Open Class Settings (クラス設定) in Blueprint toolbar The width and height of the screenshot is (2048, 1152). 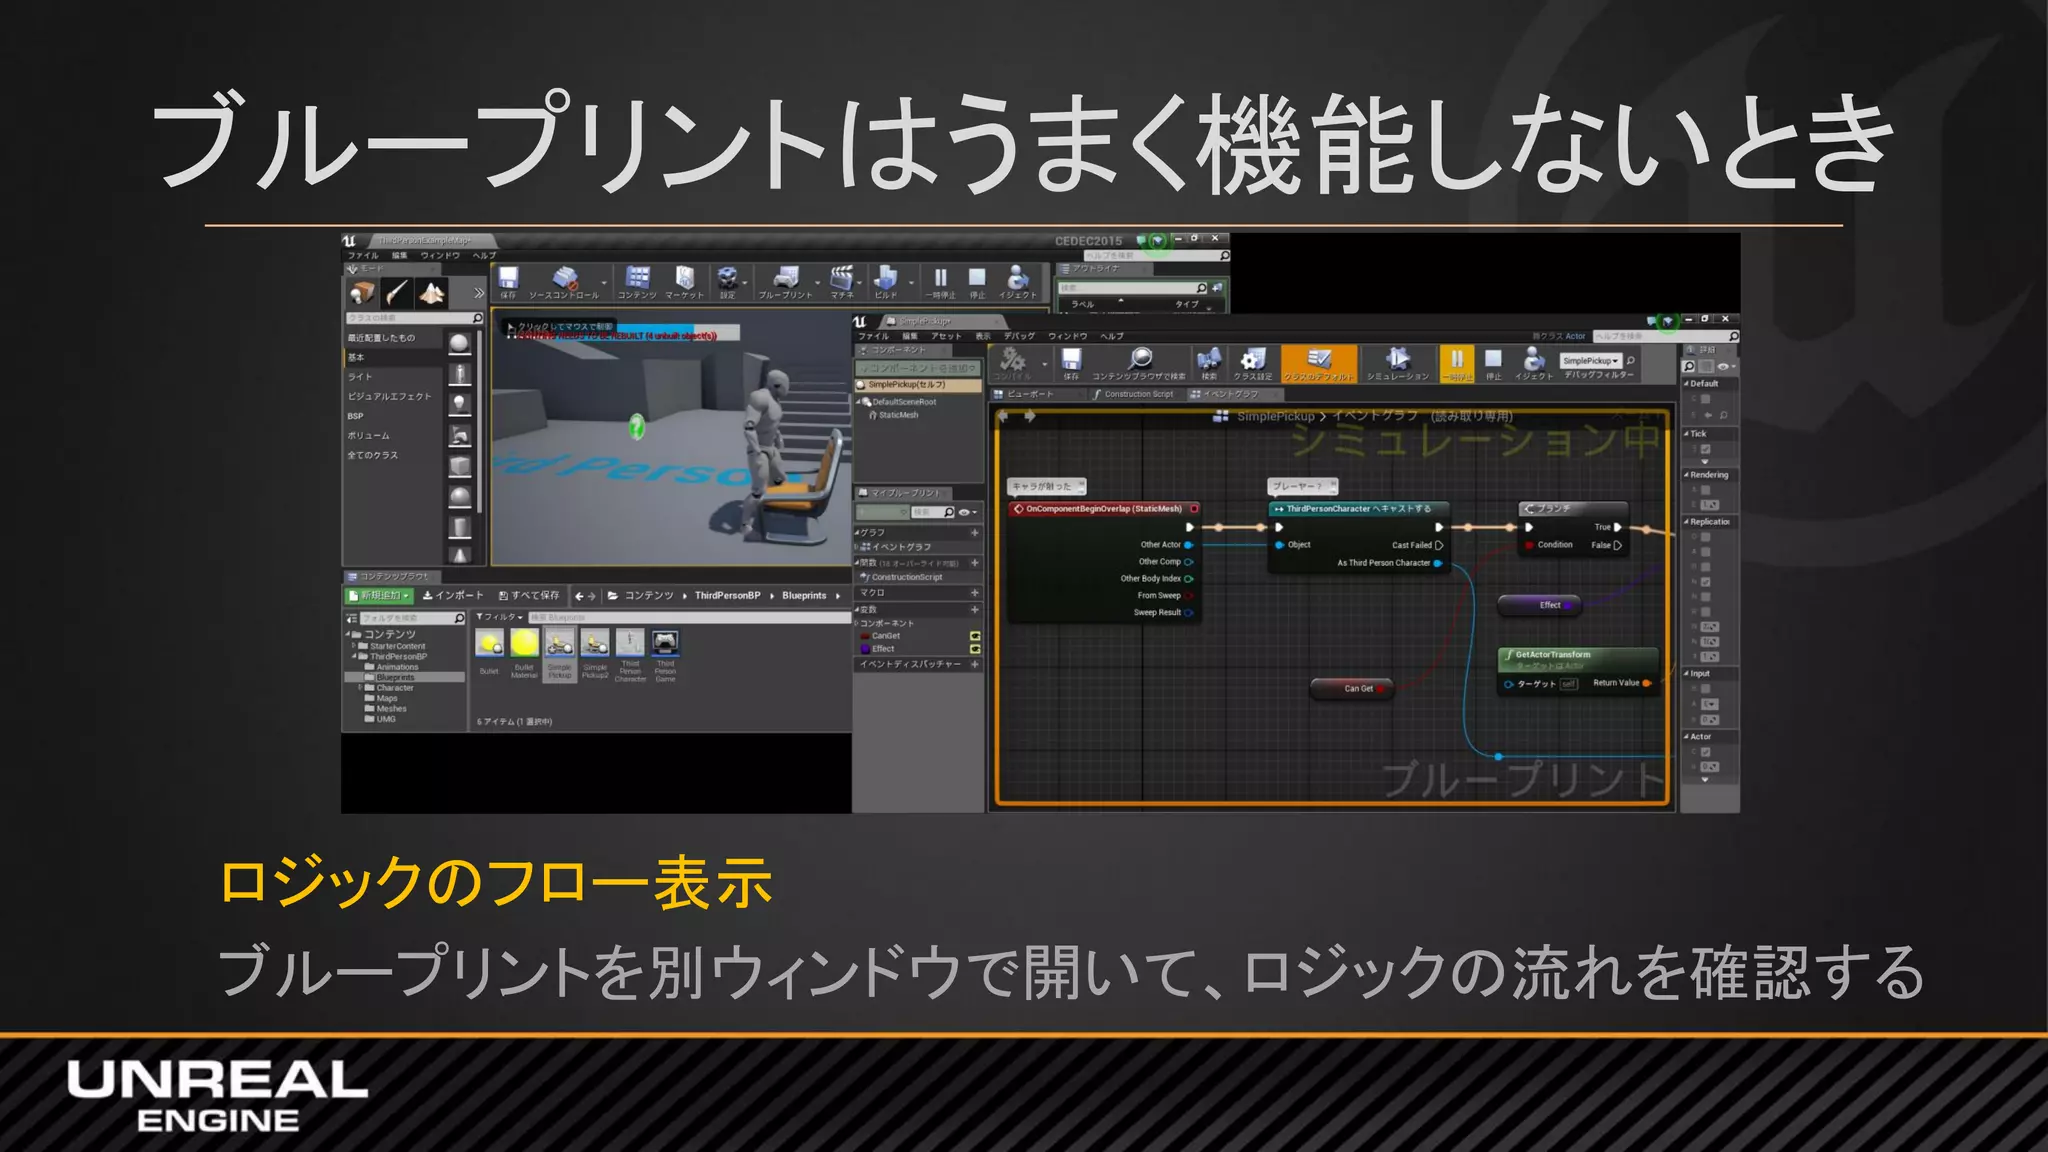pos(1252,363)
